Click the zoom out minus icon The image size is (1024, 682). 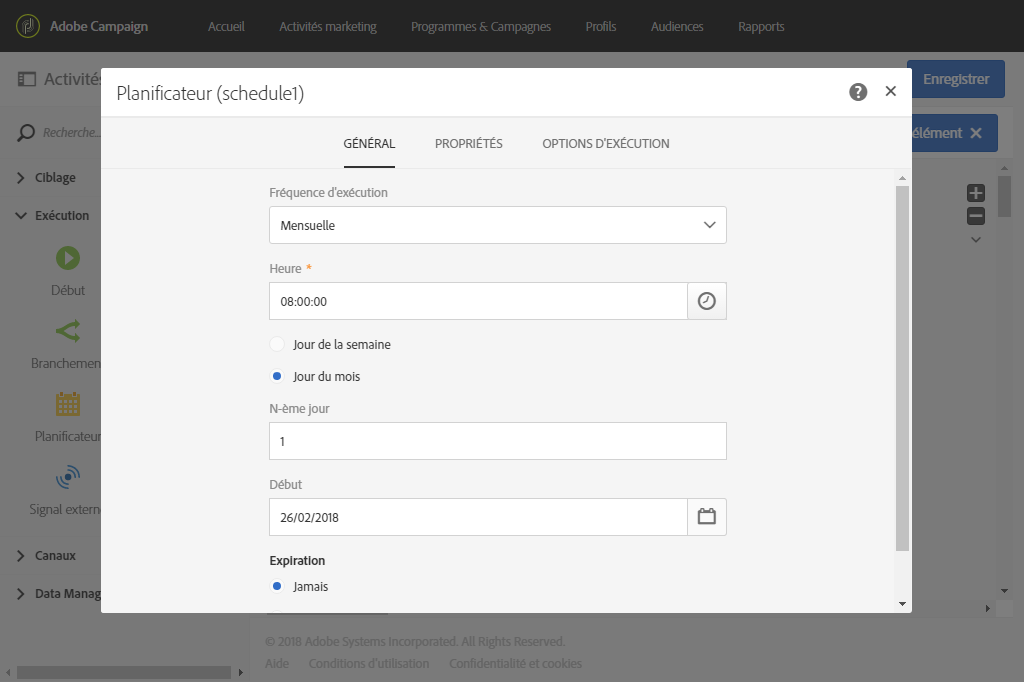[976, 216]
